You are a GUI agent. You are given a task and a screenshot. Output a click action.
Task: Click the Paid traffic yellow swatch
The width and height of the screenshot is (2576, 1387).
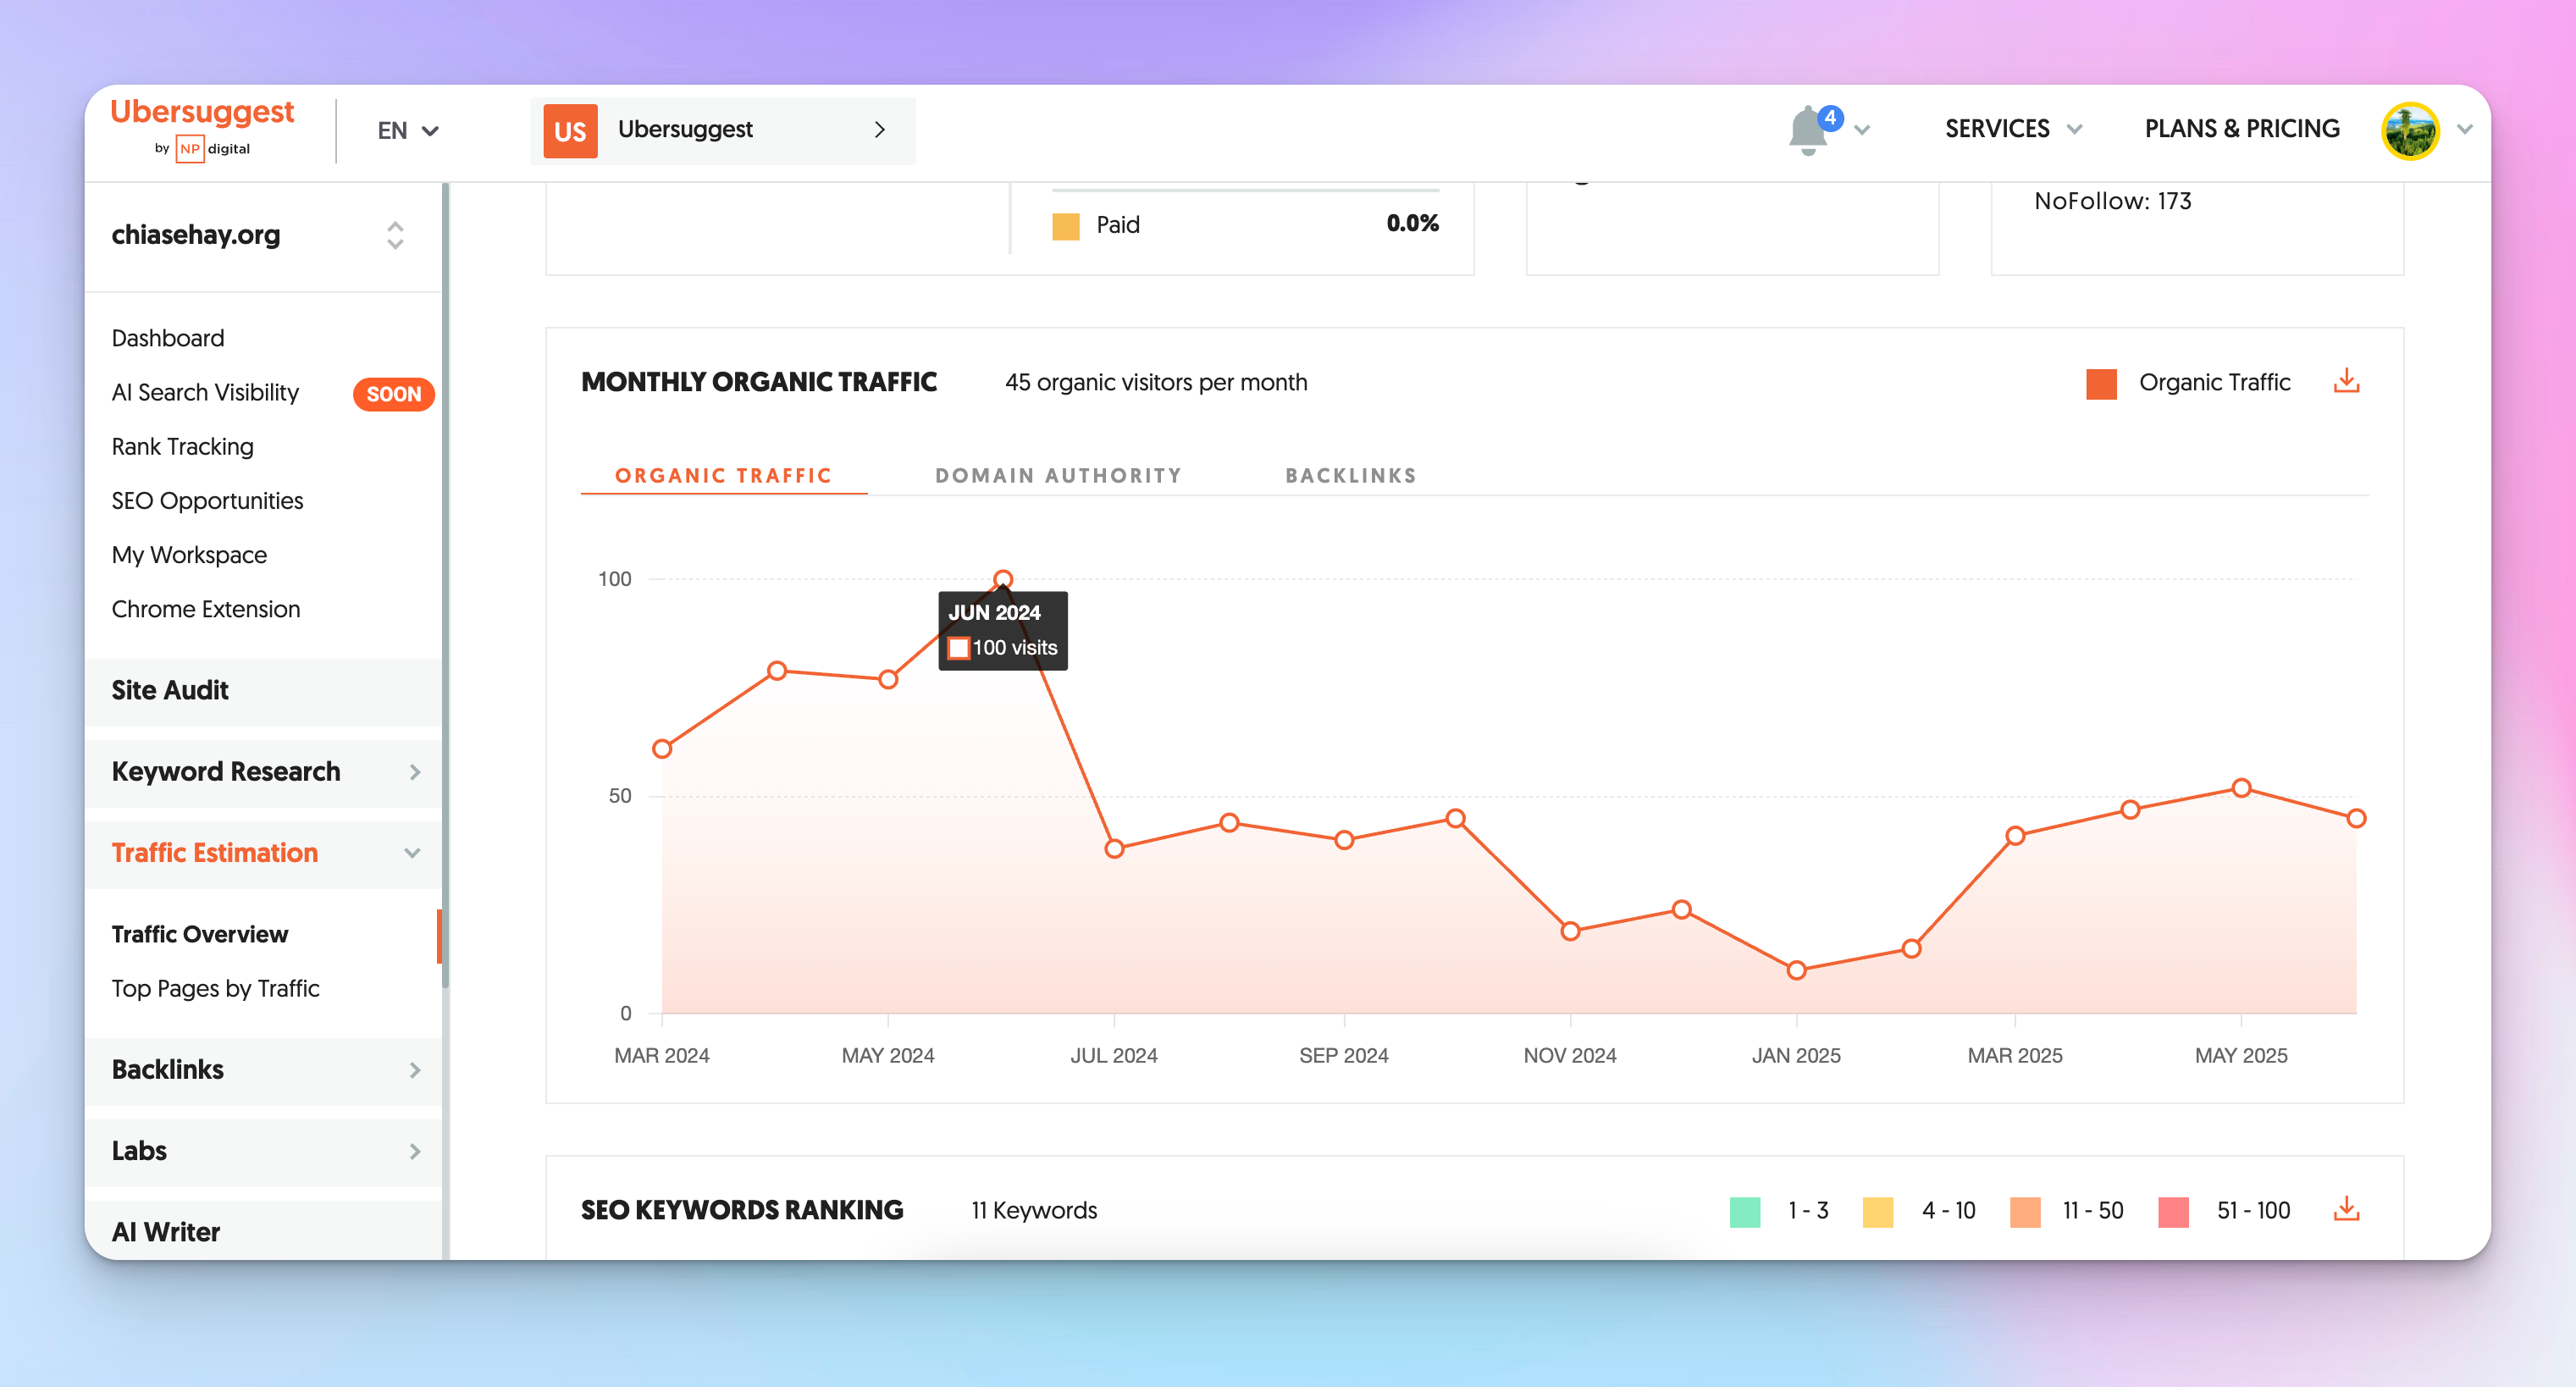click(x=1066, y=226)
